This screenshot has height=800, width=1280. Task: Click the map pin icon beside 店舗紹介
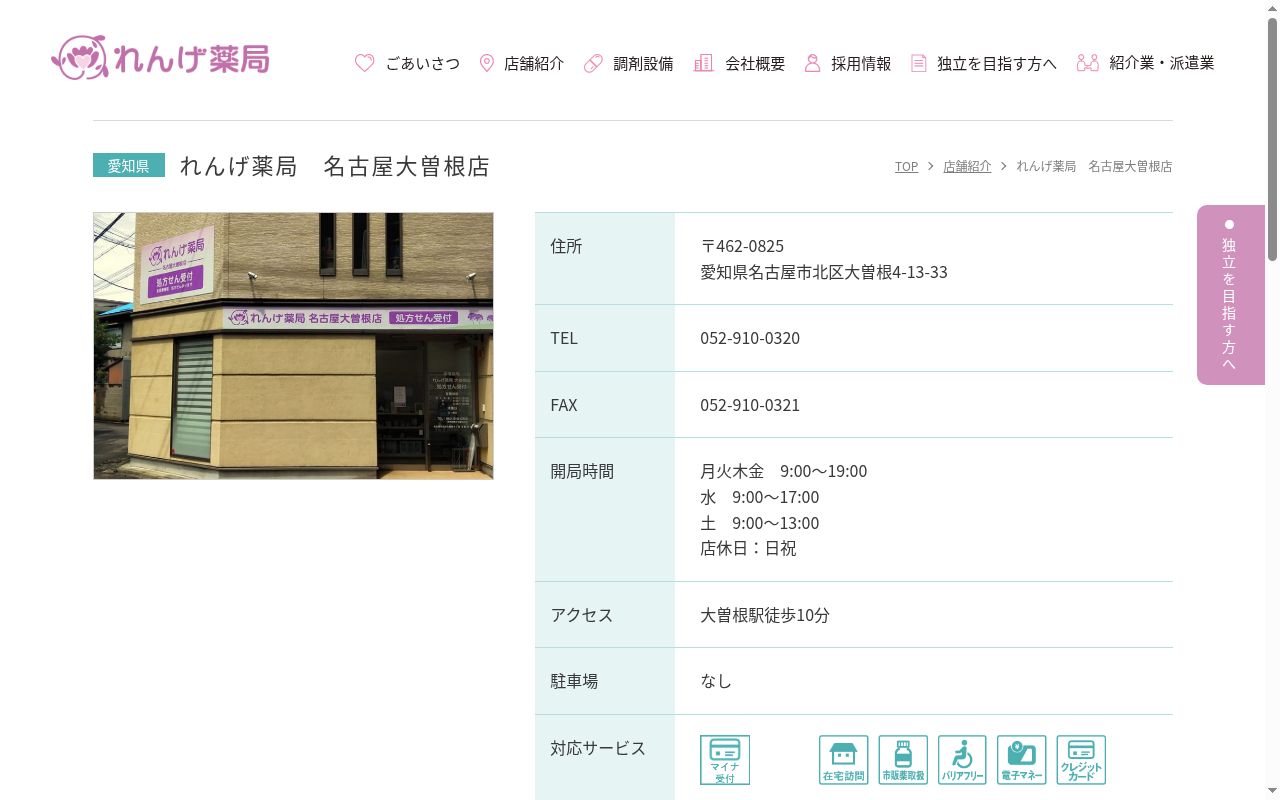tap(487, 63)
